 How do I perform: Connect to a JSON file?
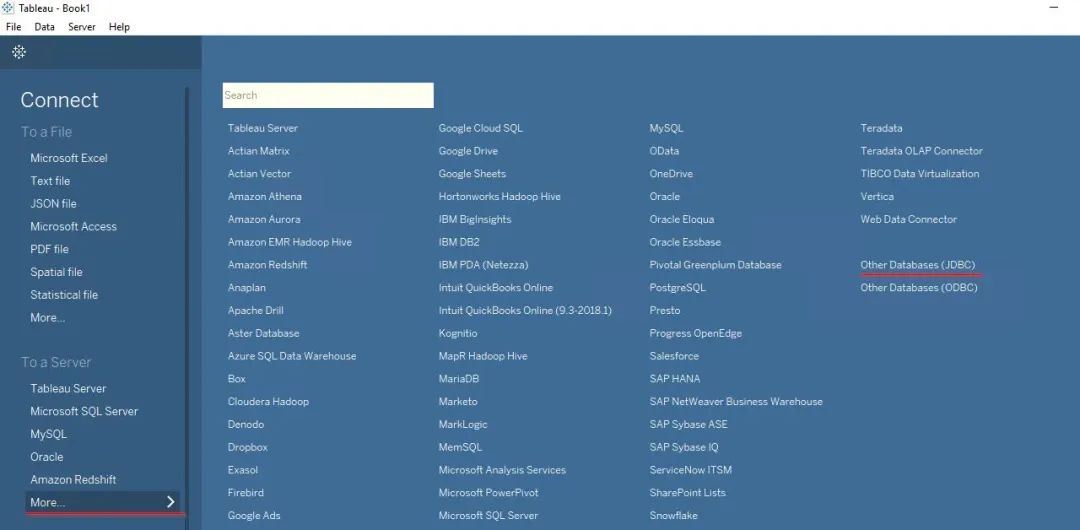point(53,203)
